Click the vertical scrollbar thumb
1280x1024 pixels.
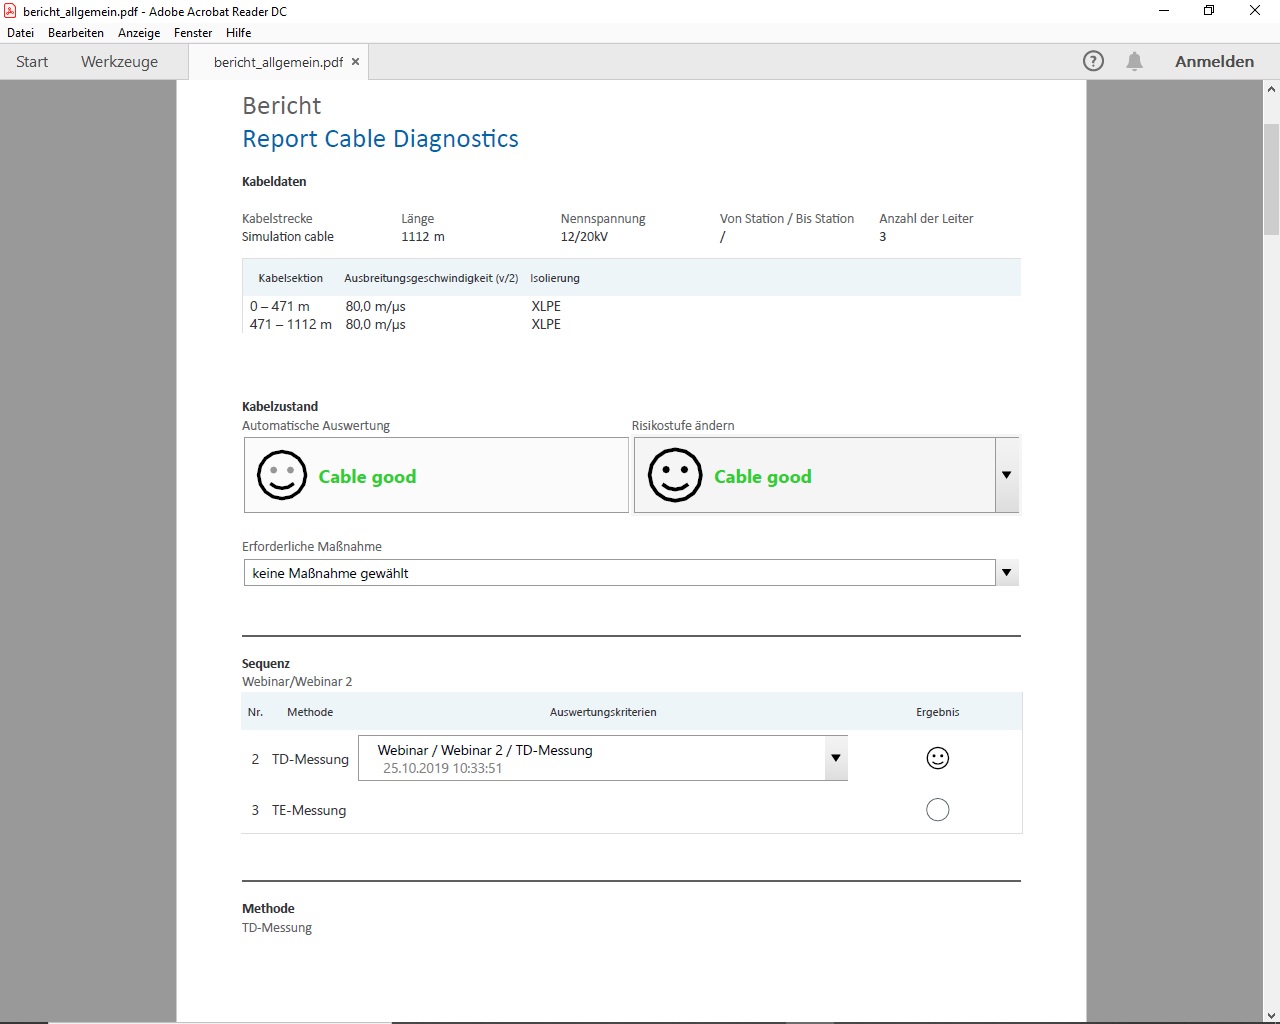click(x=1271, y=180)
